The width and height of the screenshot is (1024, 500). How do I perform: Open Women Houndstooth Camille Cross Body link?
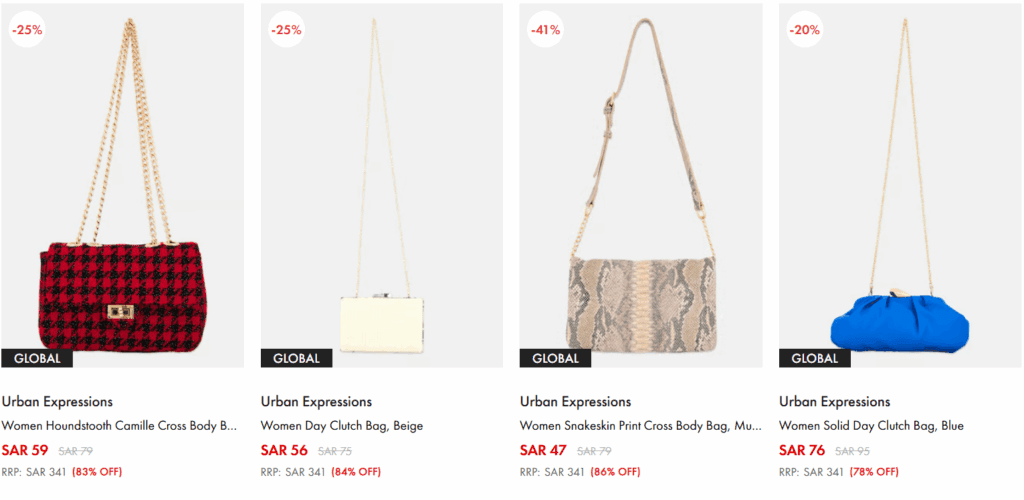(120, 426)
